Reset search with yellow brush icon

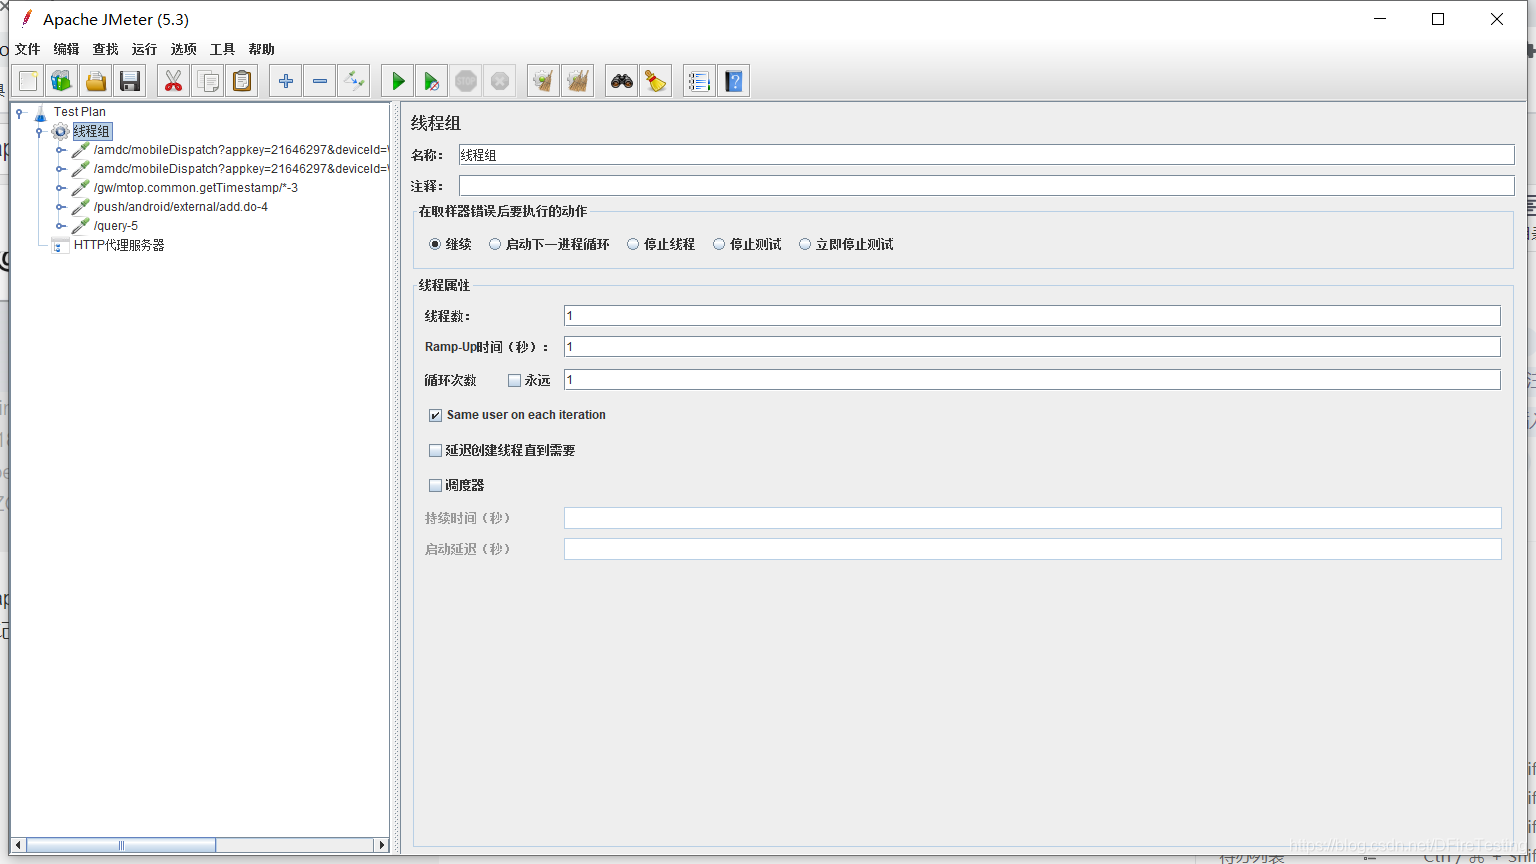(x=655, y=81)
